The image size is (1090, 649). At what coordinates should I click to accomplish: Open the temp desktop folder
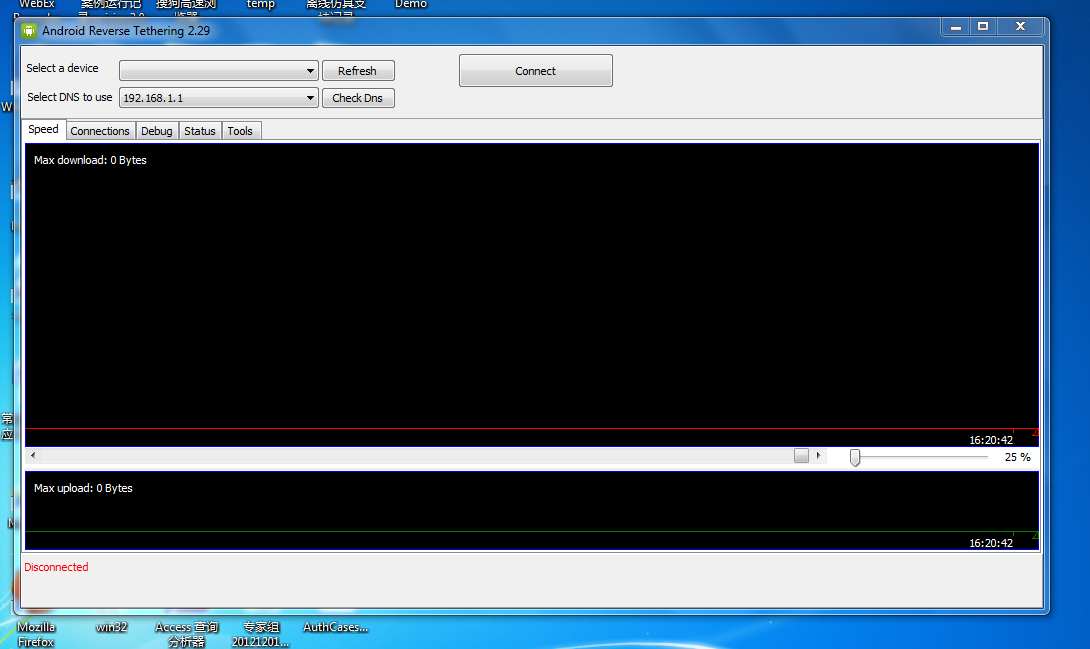pyautogui.click(x=261, y=5)
